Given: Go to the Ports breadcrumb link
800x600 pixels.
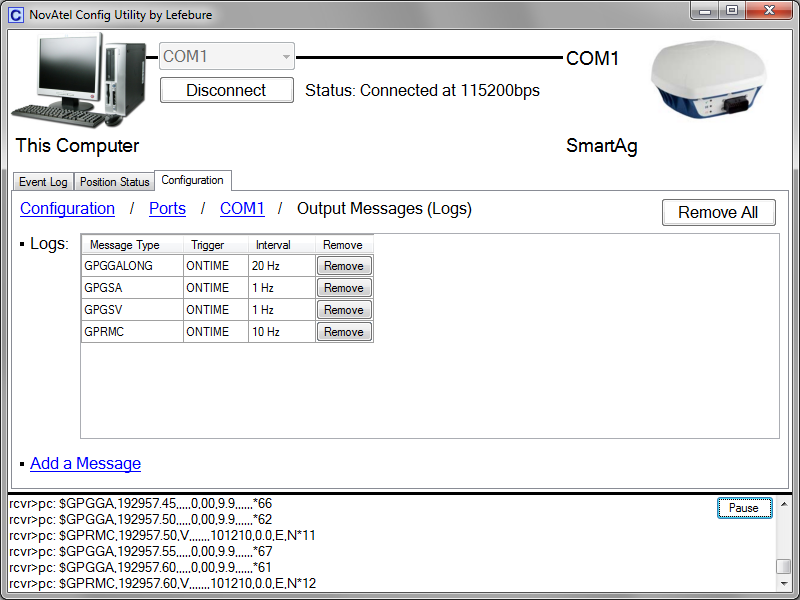Looking at the screenshot, I should click(167, 209).
